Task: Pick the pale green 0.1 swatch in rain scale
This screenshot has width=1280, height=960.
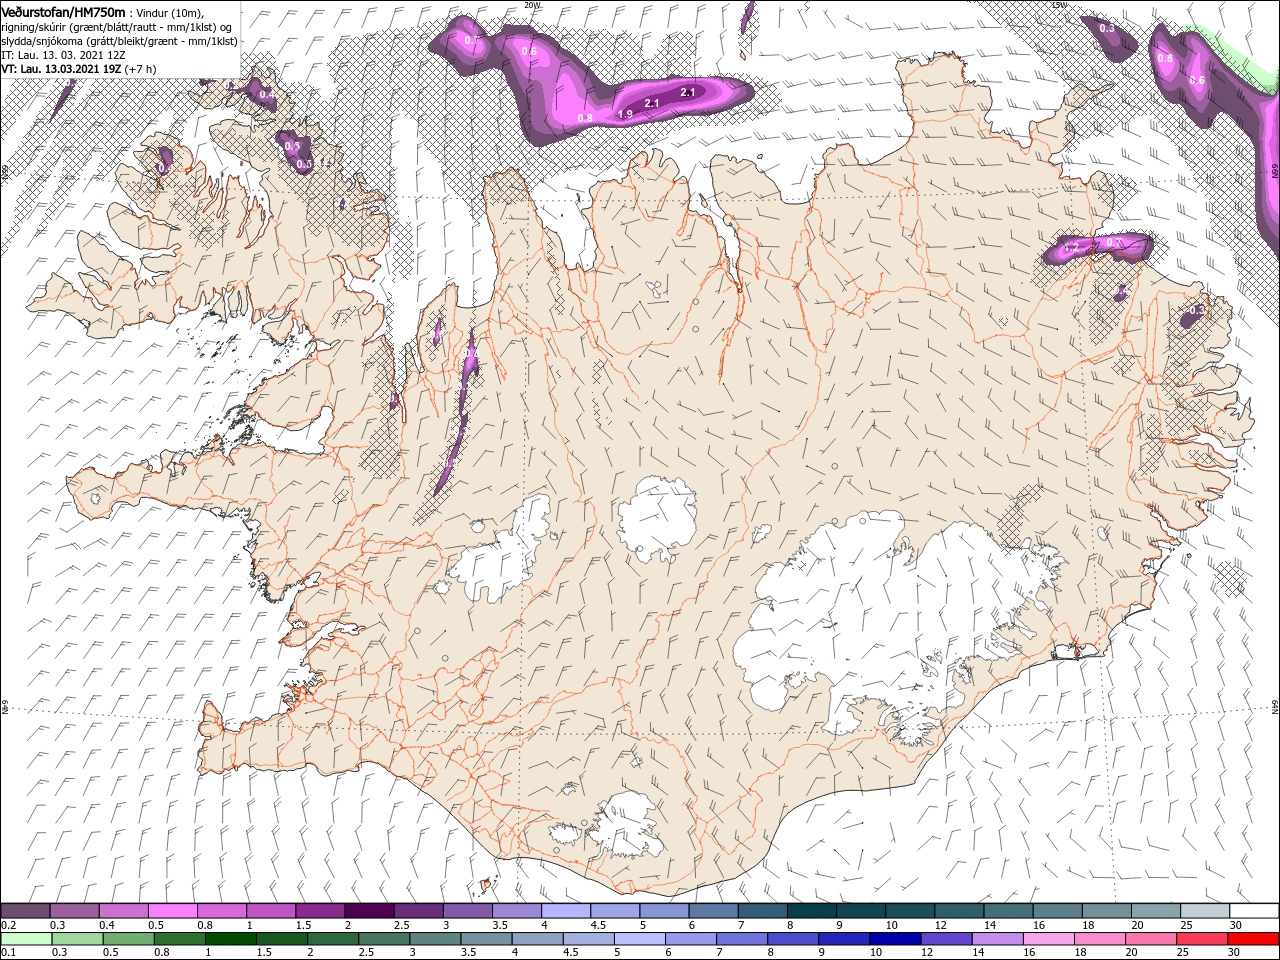Action: click(x=26, y=939)
